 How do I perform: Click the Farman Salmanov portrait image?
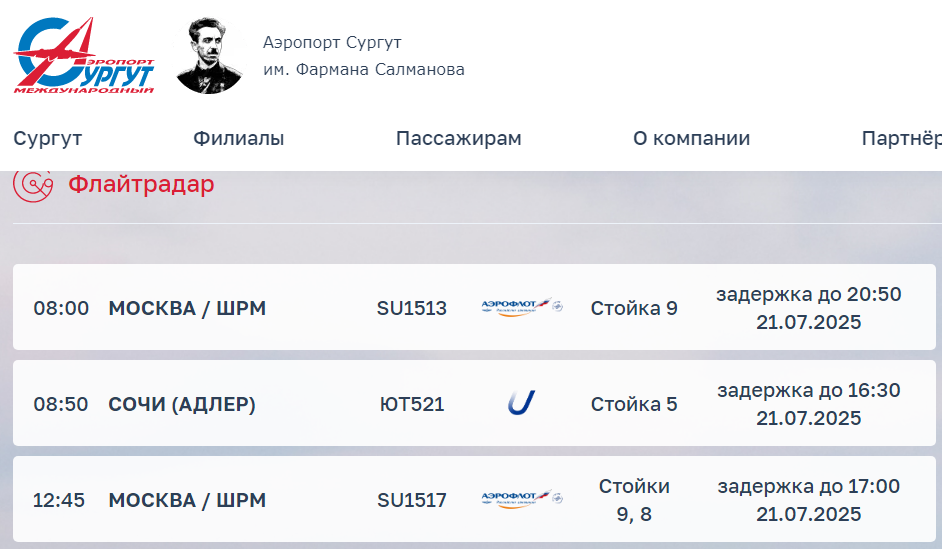208,55
